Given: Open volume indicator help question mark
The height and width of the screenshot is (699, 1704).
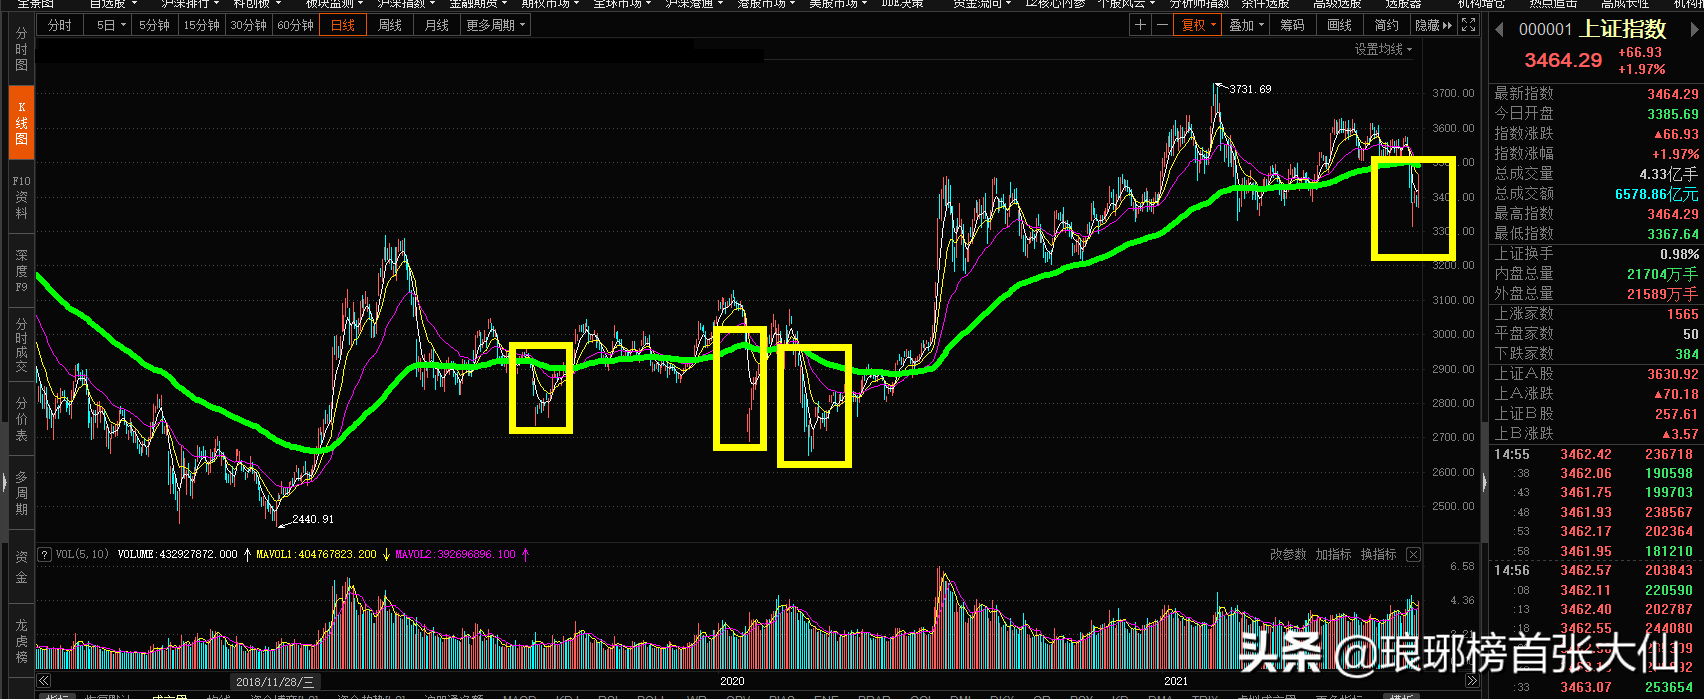Looking at the screenshot, I should pyautogui.click(x=44, y=554).
